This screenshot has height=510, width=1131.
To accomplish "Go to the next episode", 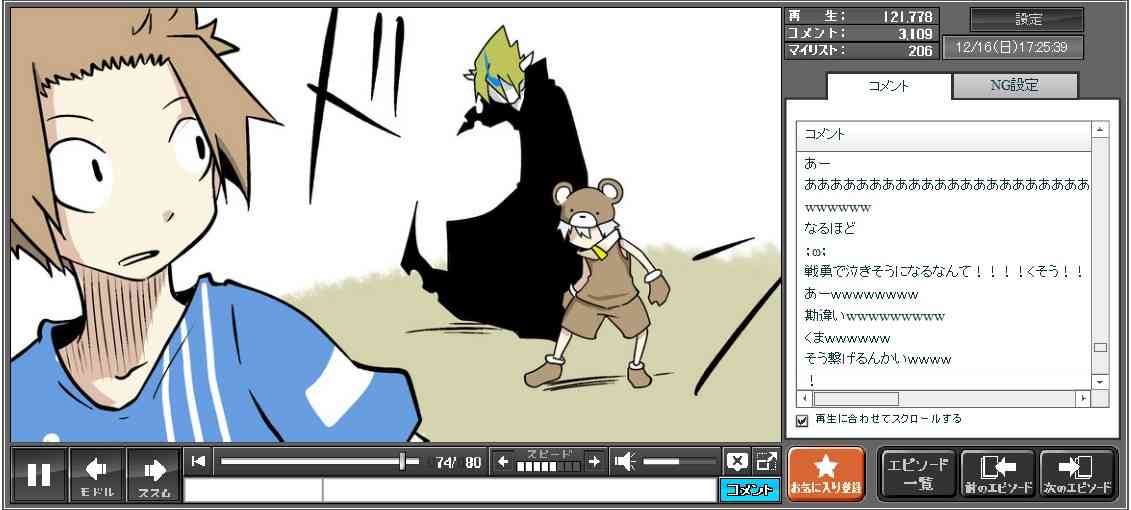I will pos(1077,474).
